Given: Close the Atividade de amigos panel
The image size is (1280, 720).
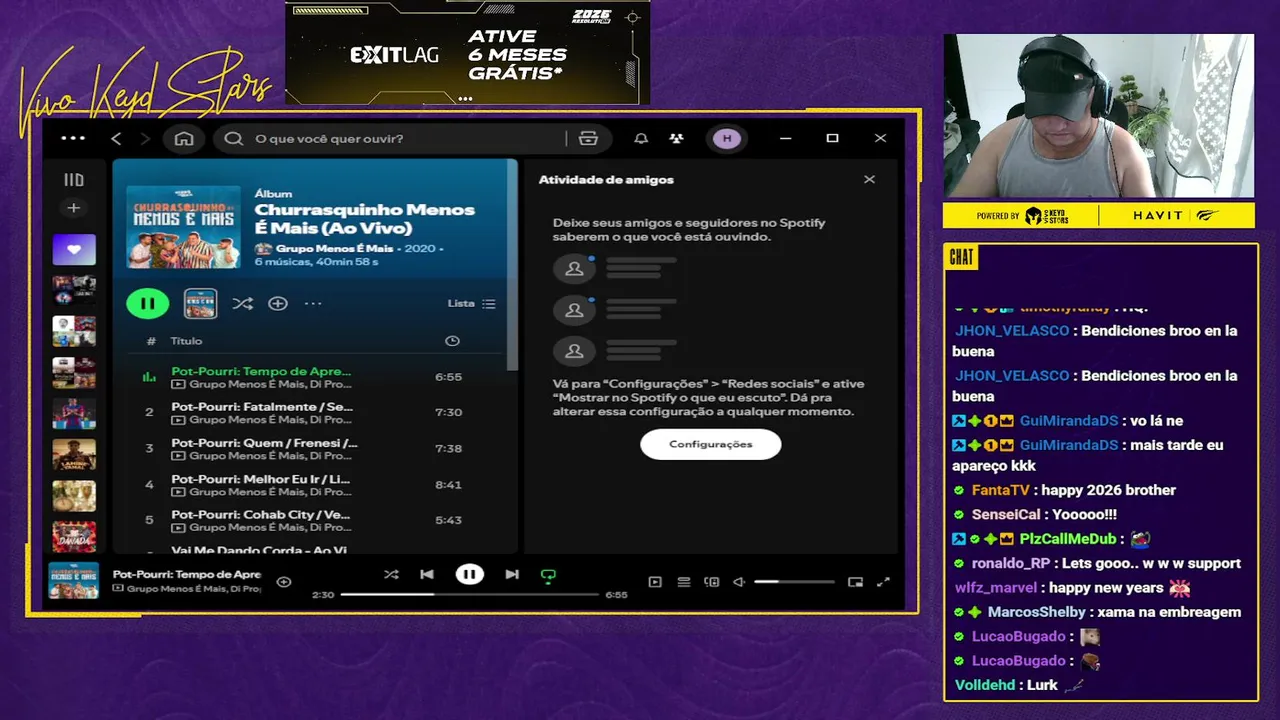Looking at the screenshot, I should pyautogui.click(x=869, y=179).
